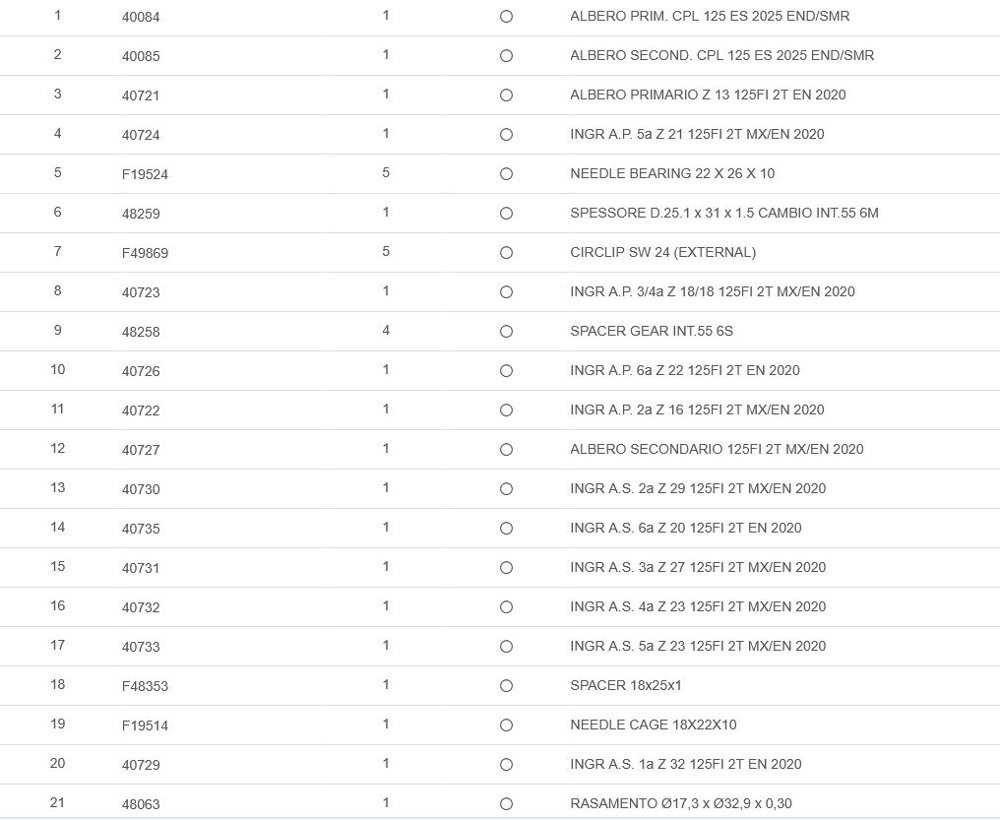Screen dimensions: 1000x820
Task: Open part number 40735
Action: 141,529
